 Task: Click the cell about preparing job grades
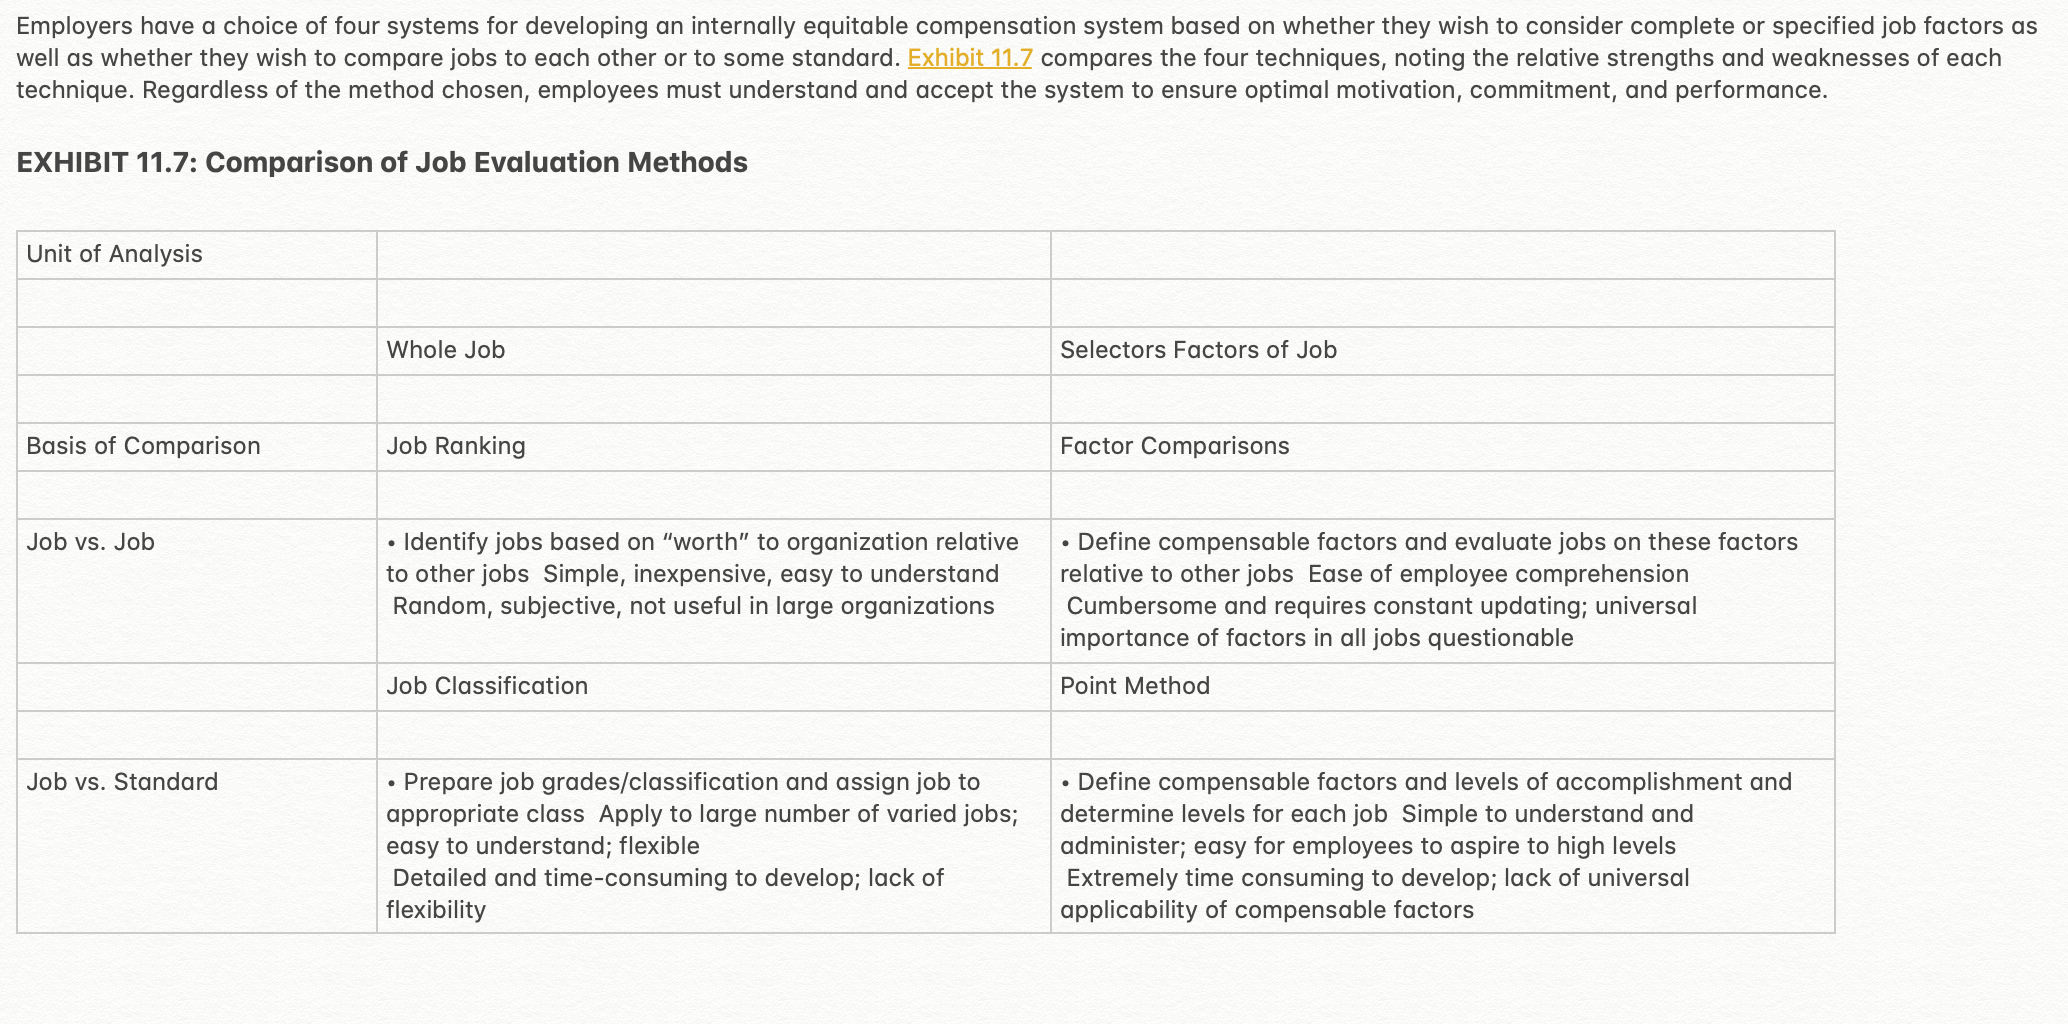pyautogui.click(x=714, y=846)
